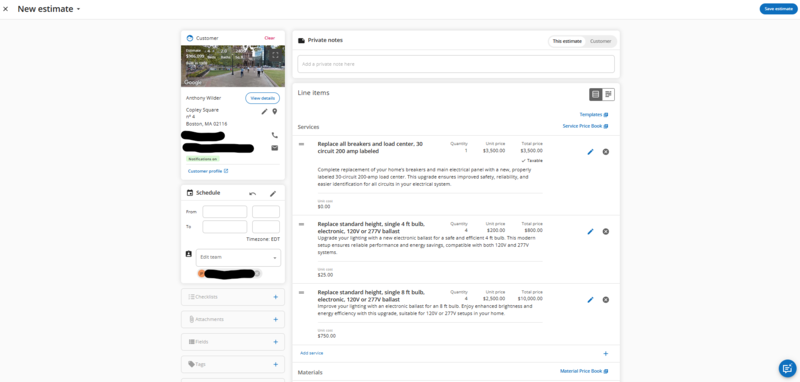Click View details for Anthony Wilder

point(262,98)
